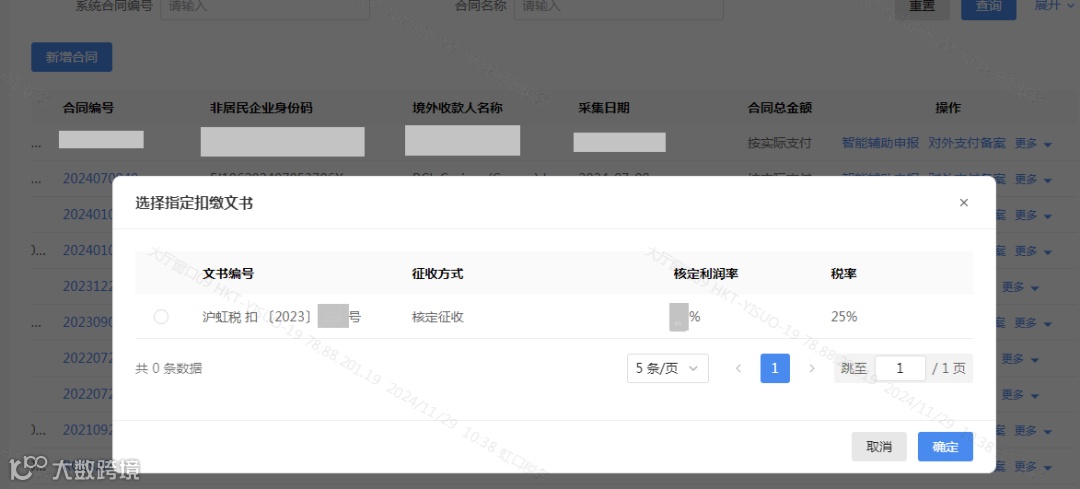Click the 采集日期 column header in background
The width and height of the screenshot is (1080, 489).
pyautogui.click(x=603, y=108)
